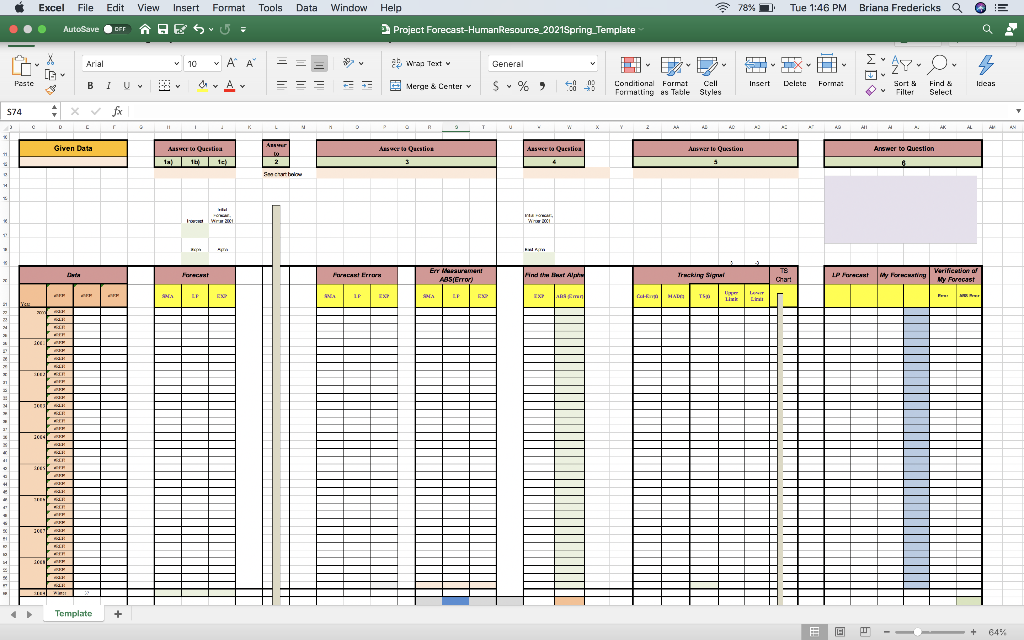Add a new sheet with plus button
Viewport: 1024px width, 640px height.
(118, 614)
